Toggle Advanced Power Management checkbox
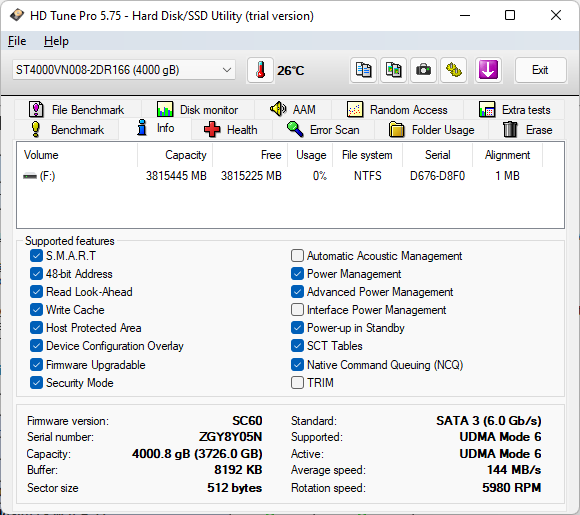 (x=297, y=292)
